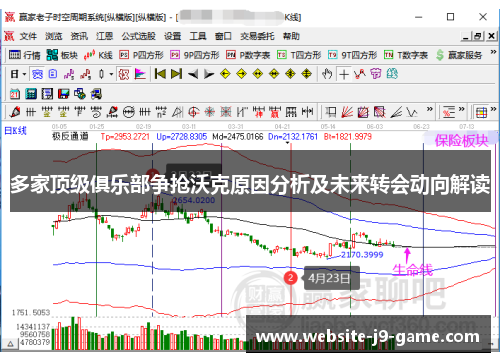The width and height of the screenshot is (500, 362).
Task: Open the 帮助 menu
Action: point(291,36)
